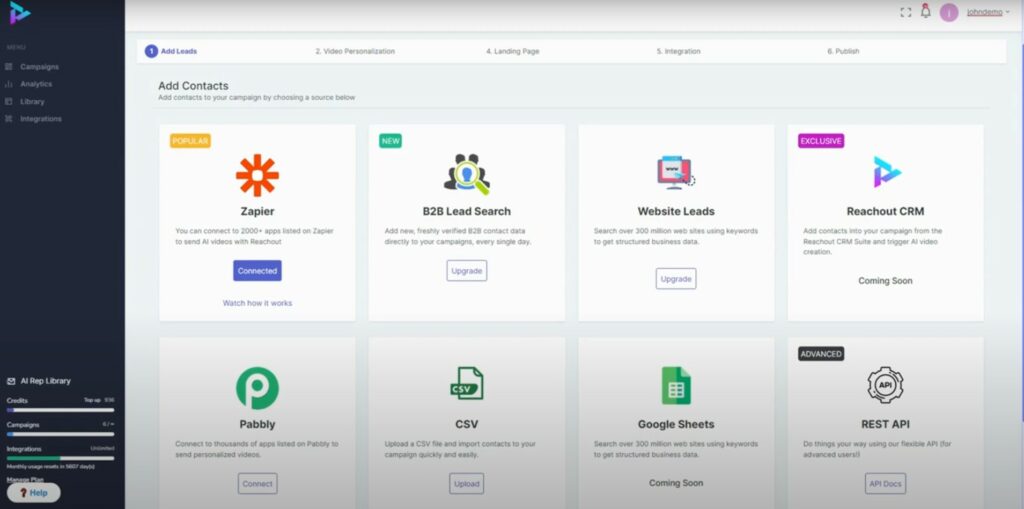Open notifications via the bell icon
The height and width of the screenshot is (509, 1024).
(x=925, y=11)
